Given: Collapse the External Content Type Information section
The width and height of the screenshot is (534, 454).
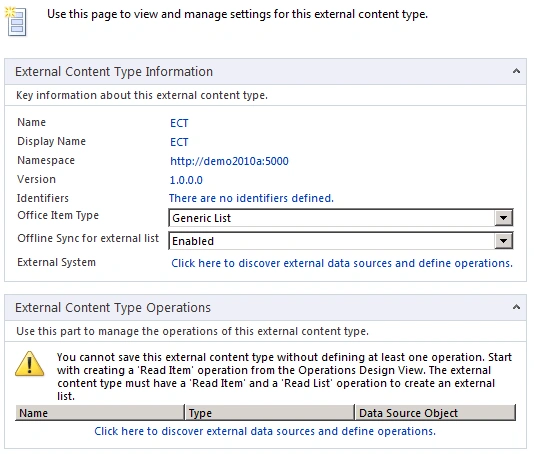Looking at the screenshot, I should (x=516, y=71).
